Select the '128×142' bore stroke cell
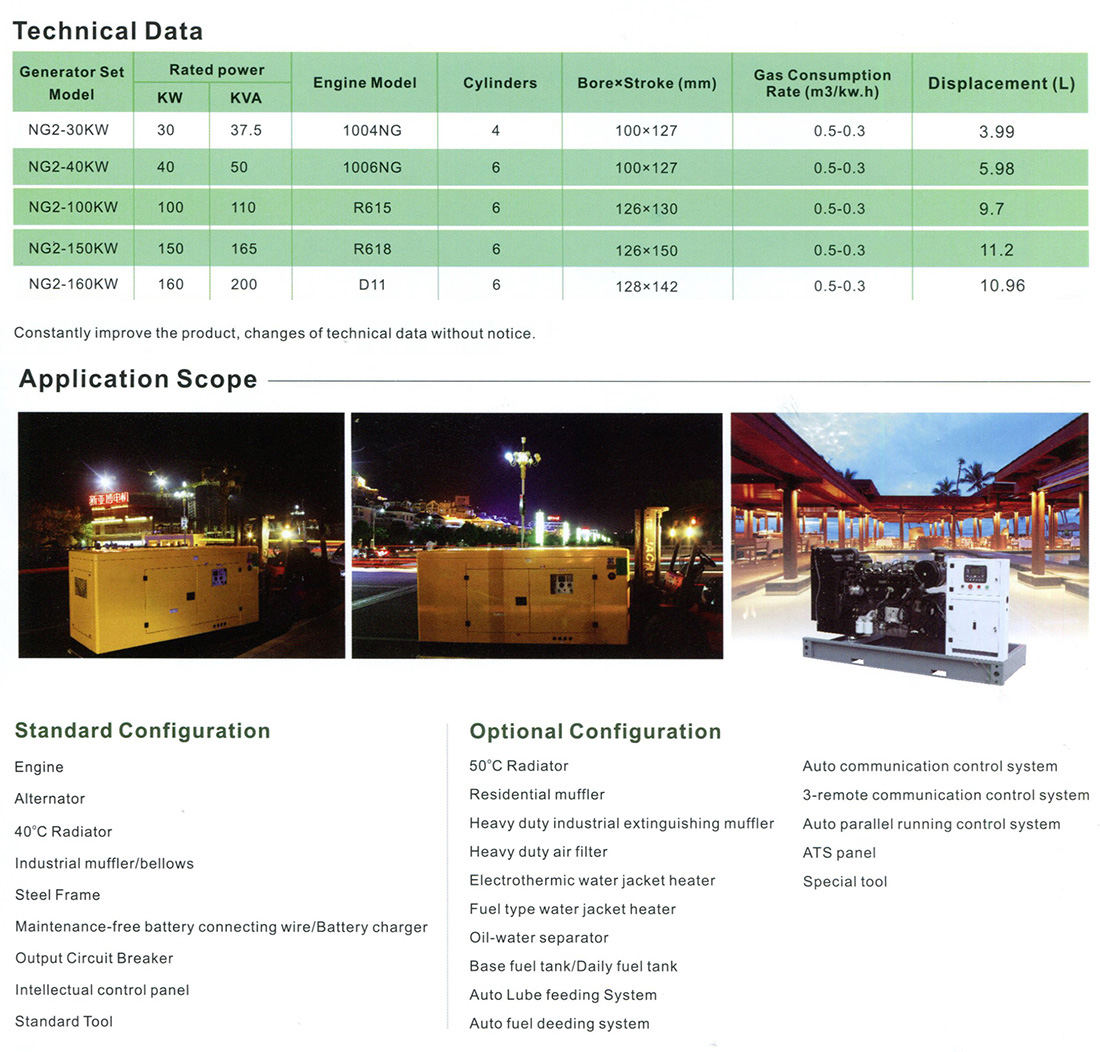 [646, 286]
